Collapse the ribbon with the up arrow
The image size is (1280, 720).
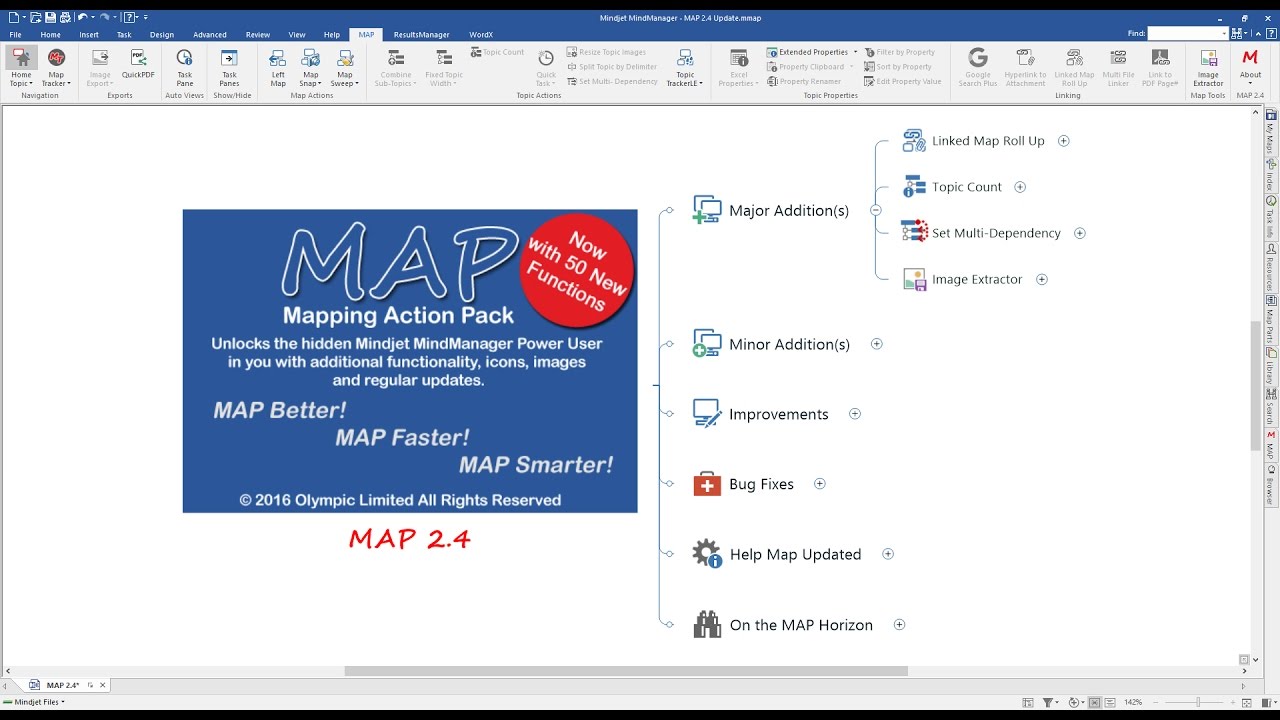(1256, 33)
